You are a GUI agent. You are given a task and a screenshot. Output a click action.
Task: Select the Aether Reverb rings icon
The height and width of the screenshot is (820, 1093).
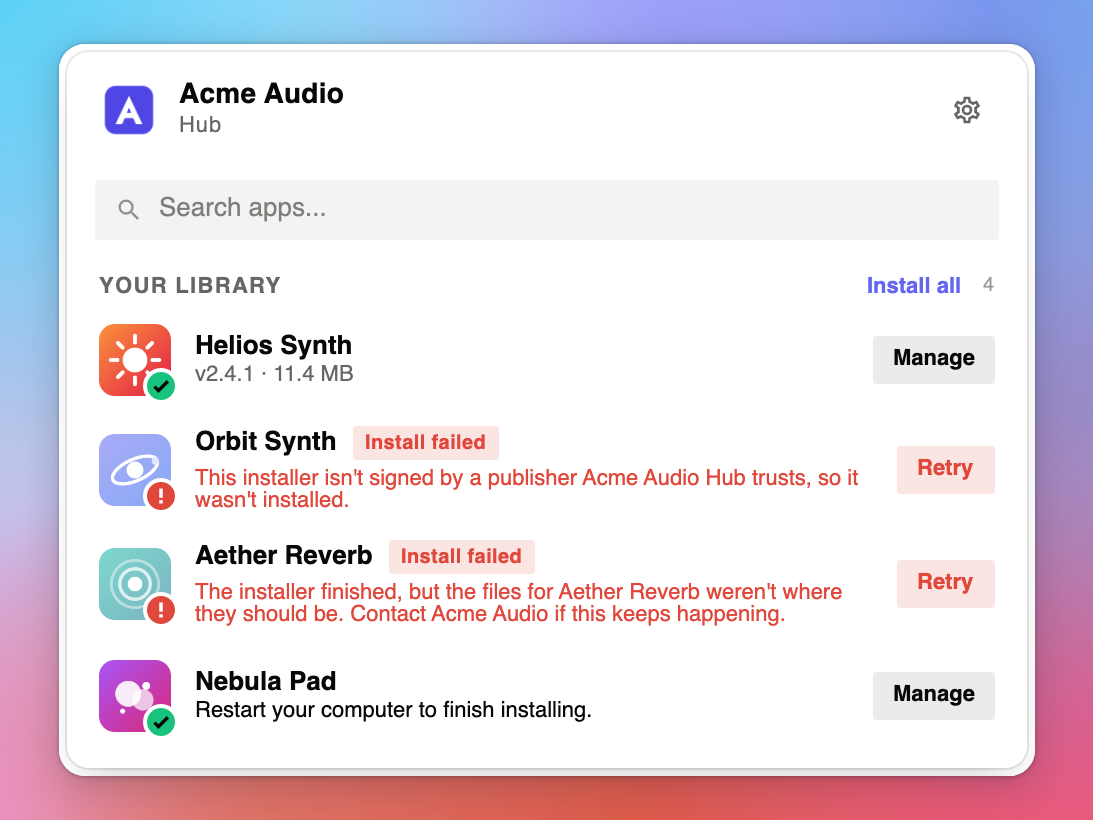click(135, 584)
